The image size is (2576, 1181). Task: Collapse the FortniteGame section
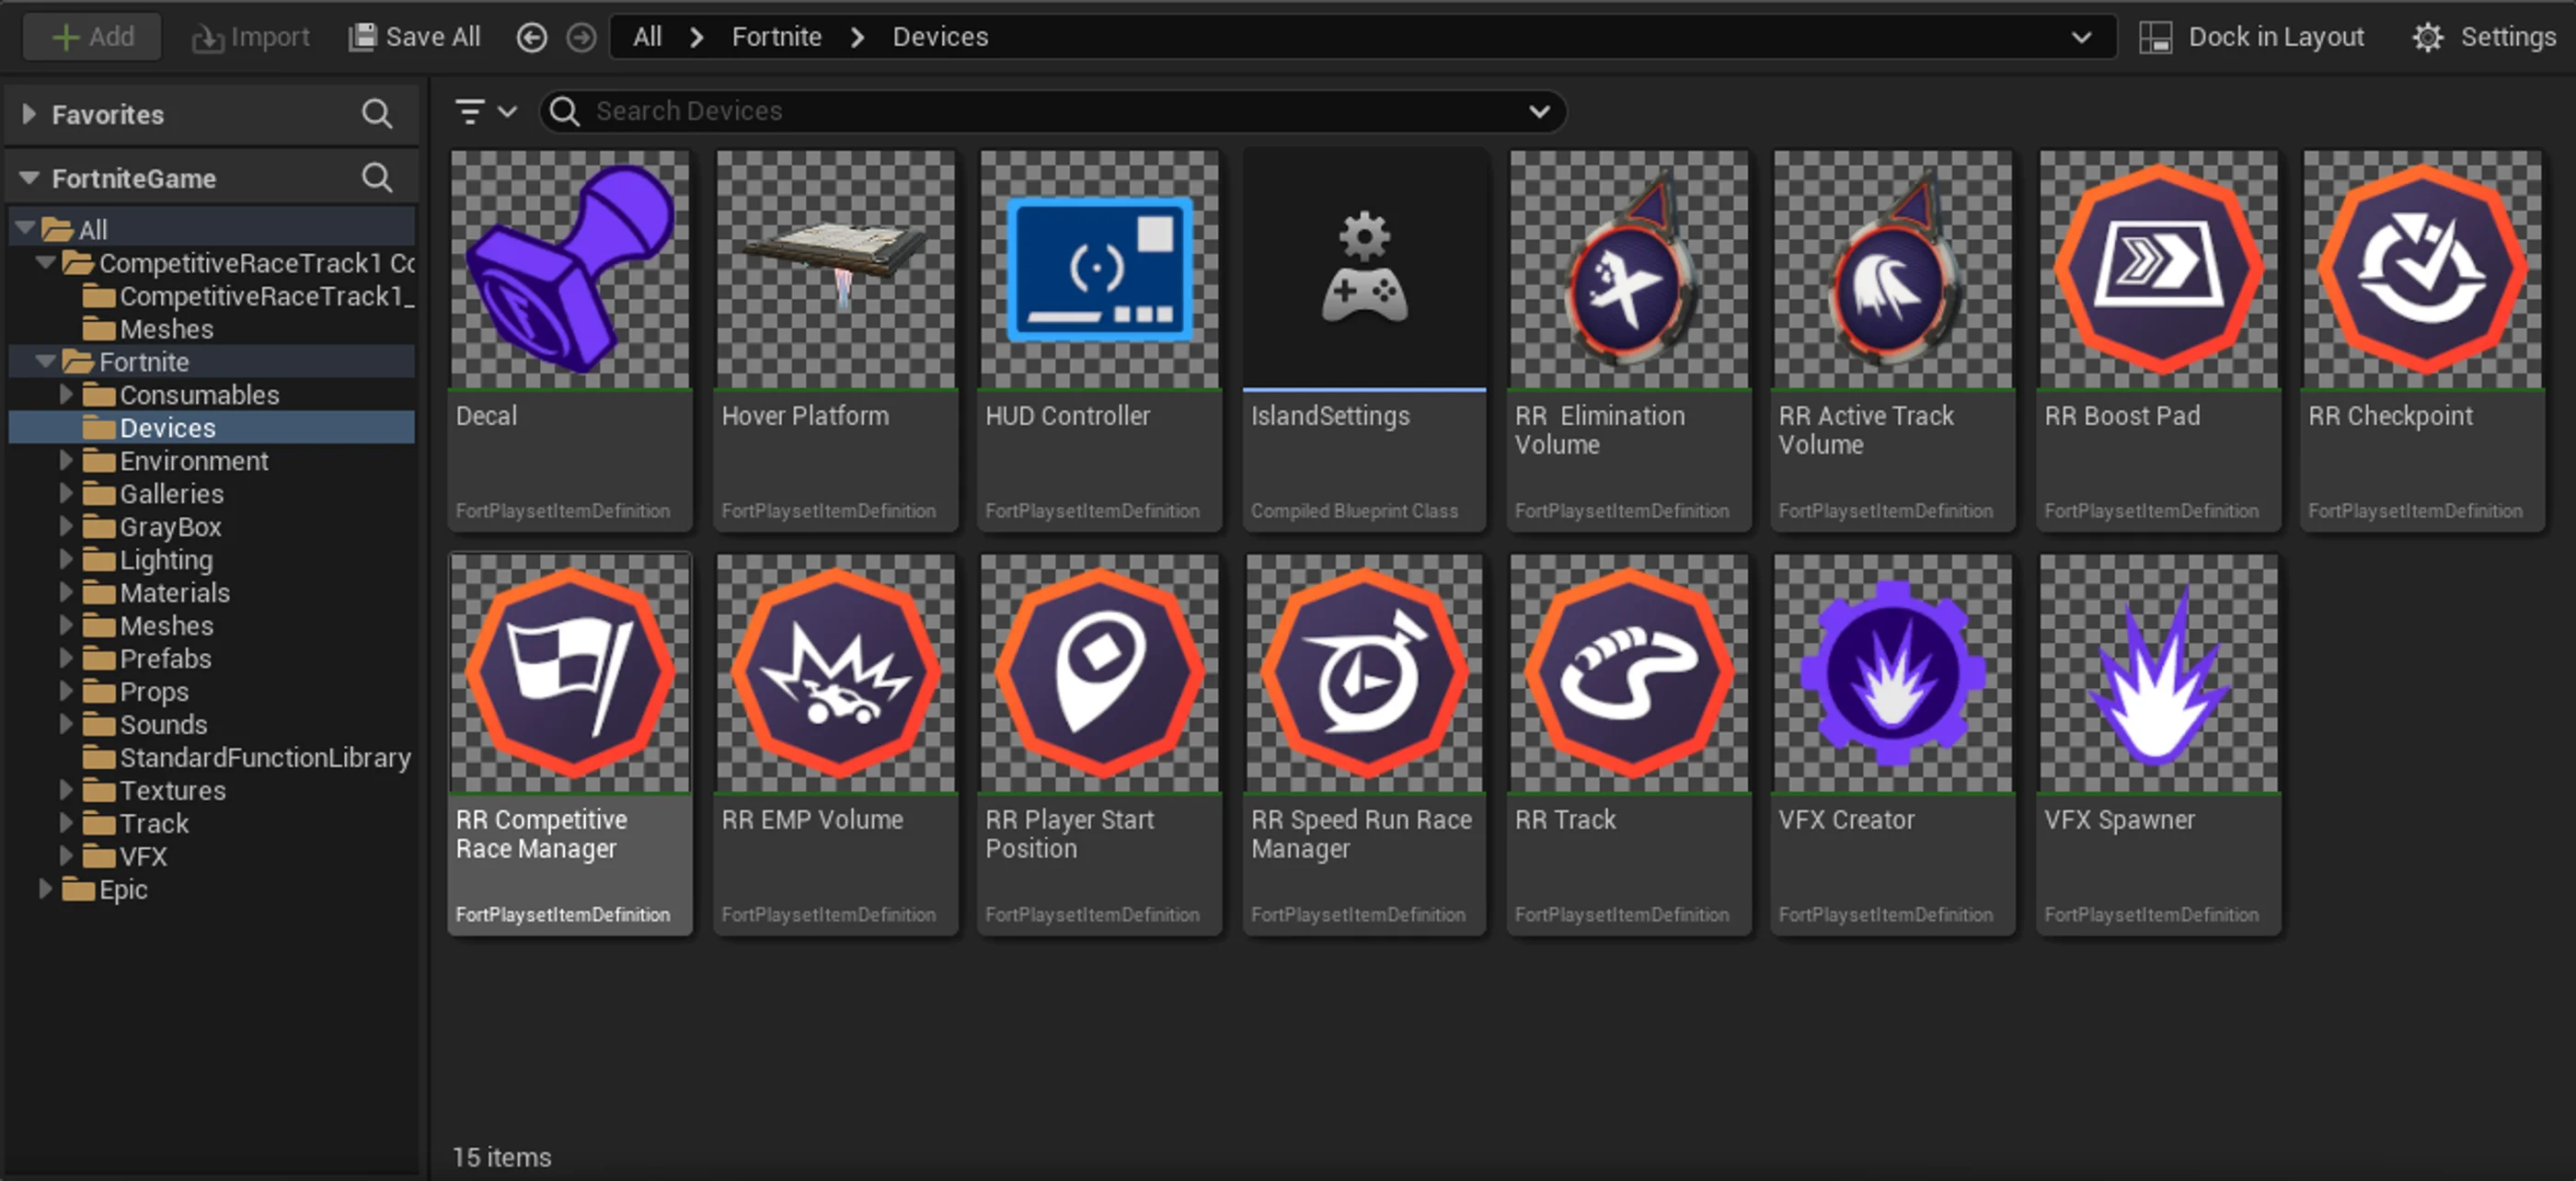pyautogui.click(x=29, y=178)
